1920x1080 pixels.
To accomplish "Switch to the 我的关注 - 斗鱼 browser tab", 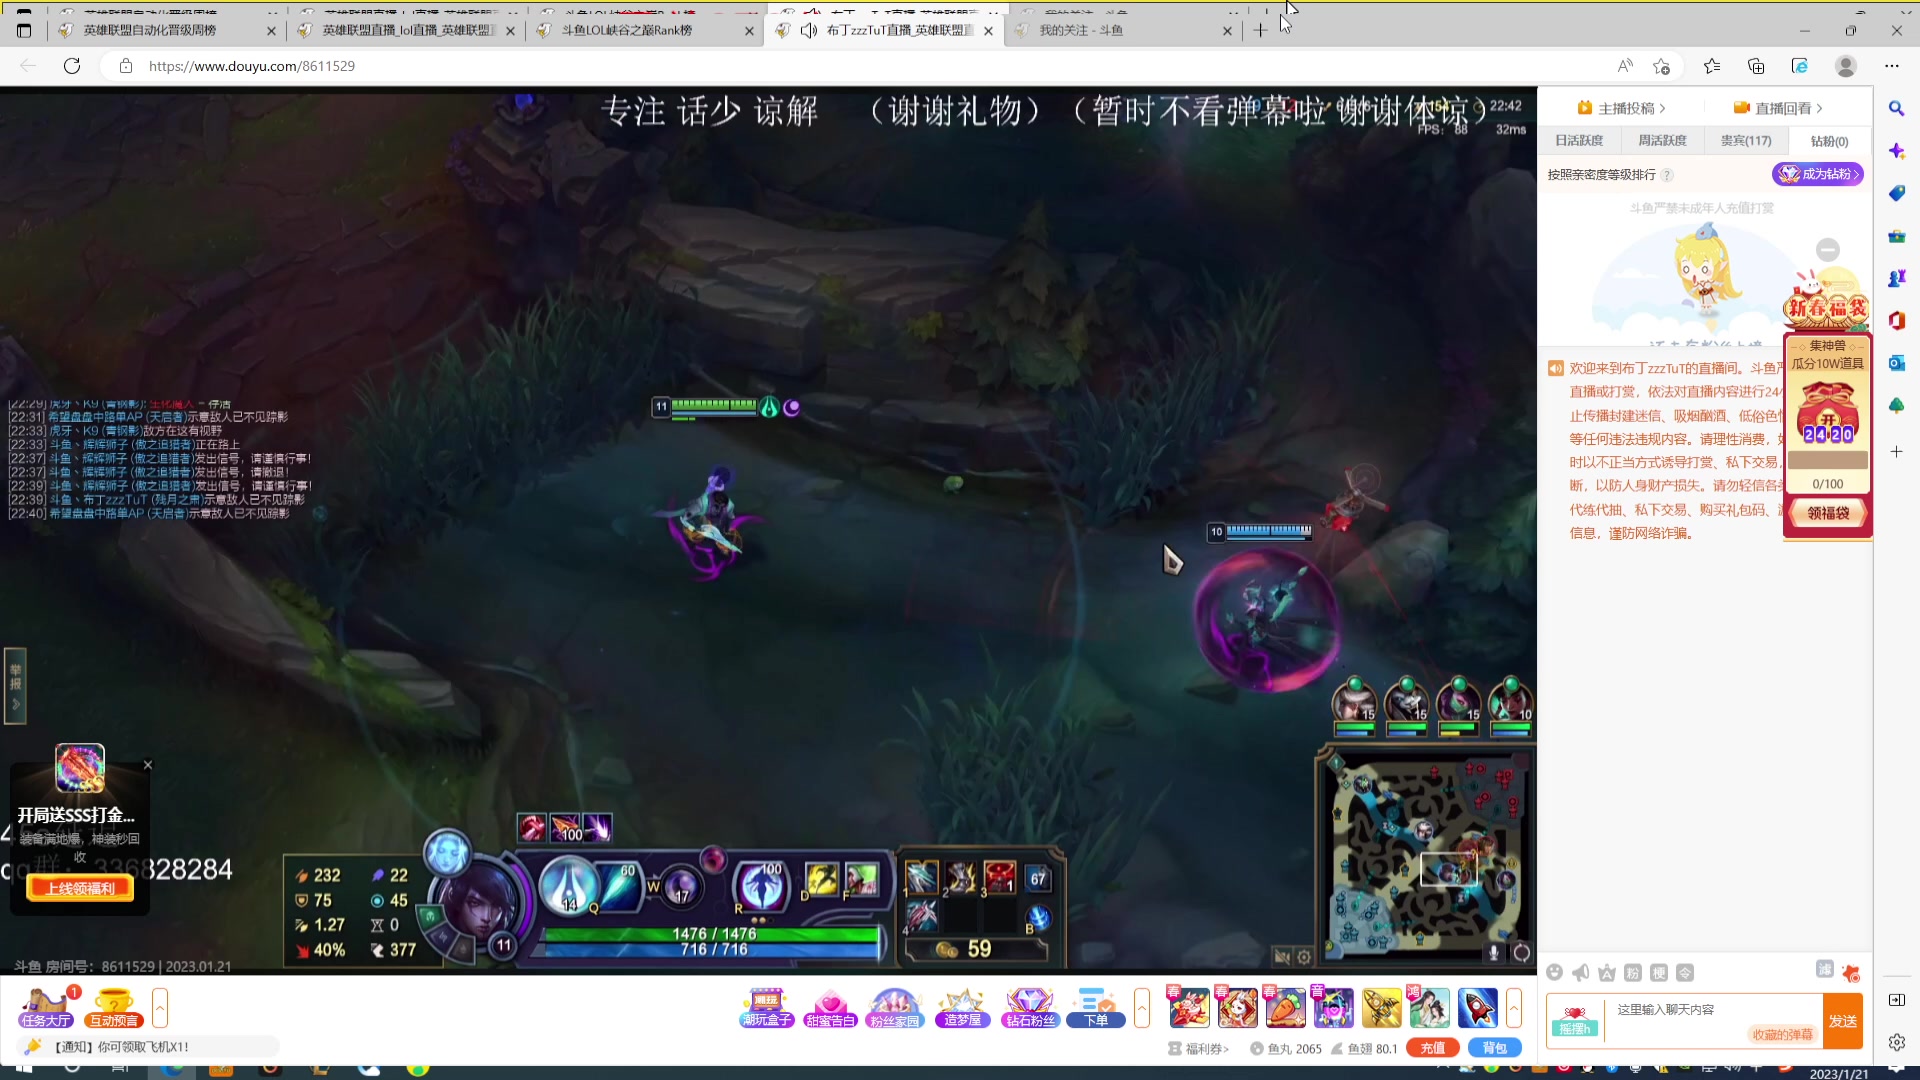I will coord(1122,30).
